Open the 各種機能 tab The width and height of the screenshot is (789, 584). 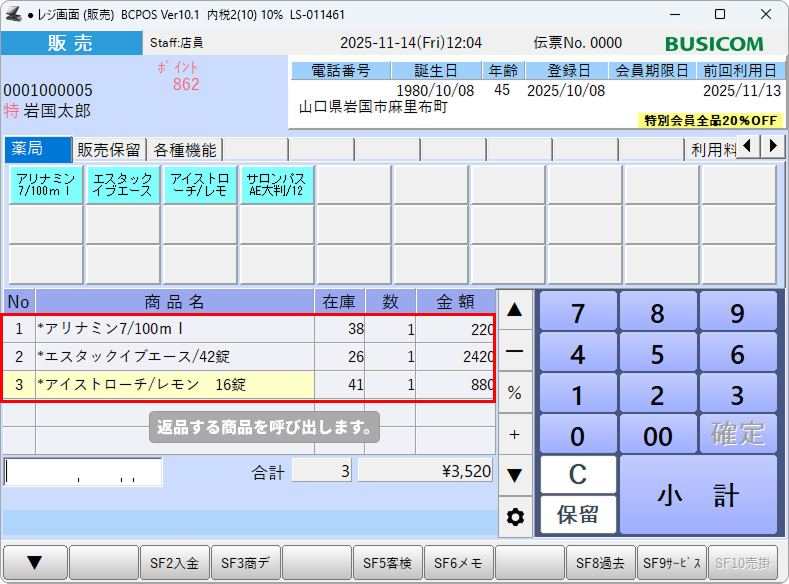coord(184,150)
